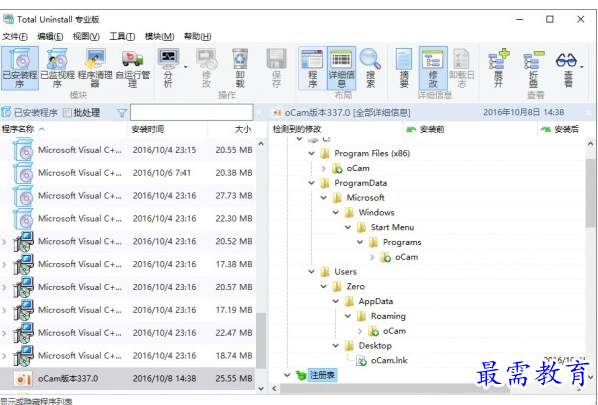The image size is (598, 405).
Task: Open the 程序清理器 module
Action: point(95,68)
